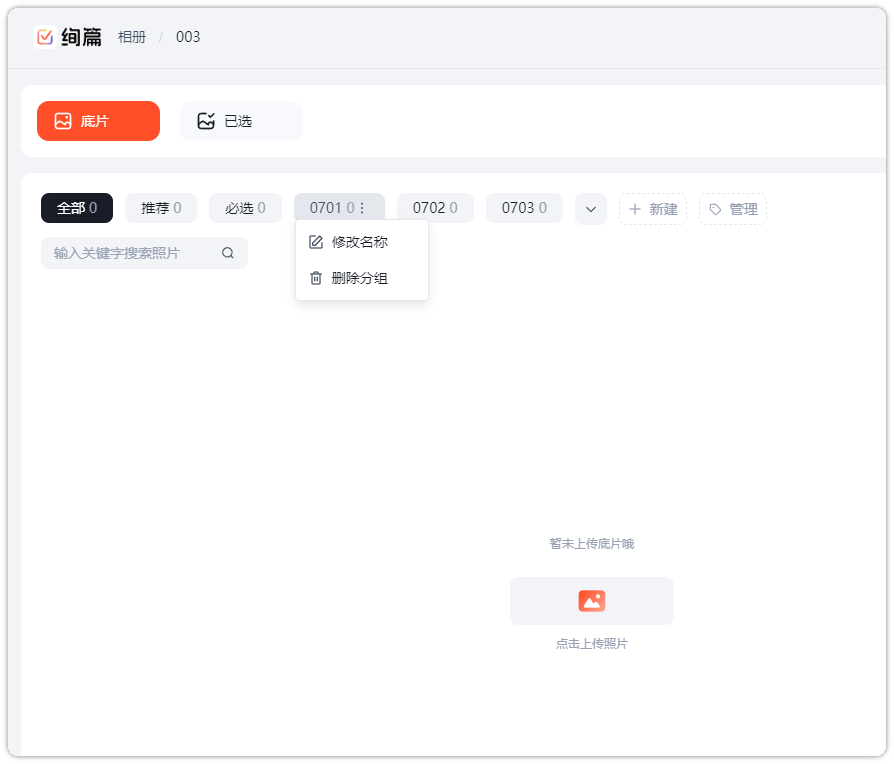
Task: Expand the group list chevron dropdown
Action: [x=590, y=209]
